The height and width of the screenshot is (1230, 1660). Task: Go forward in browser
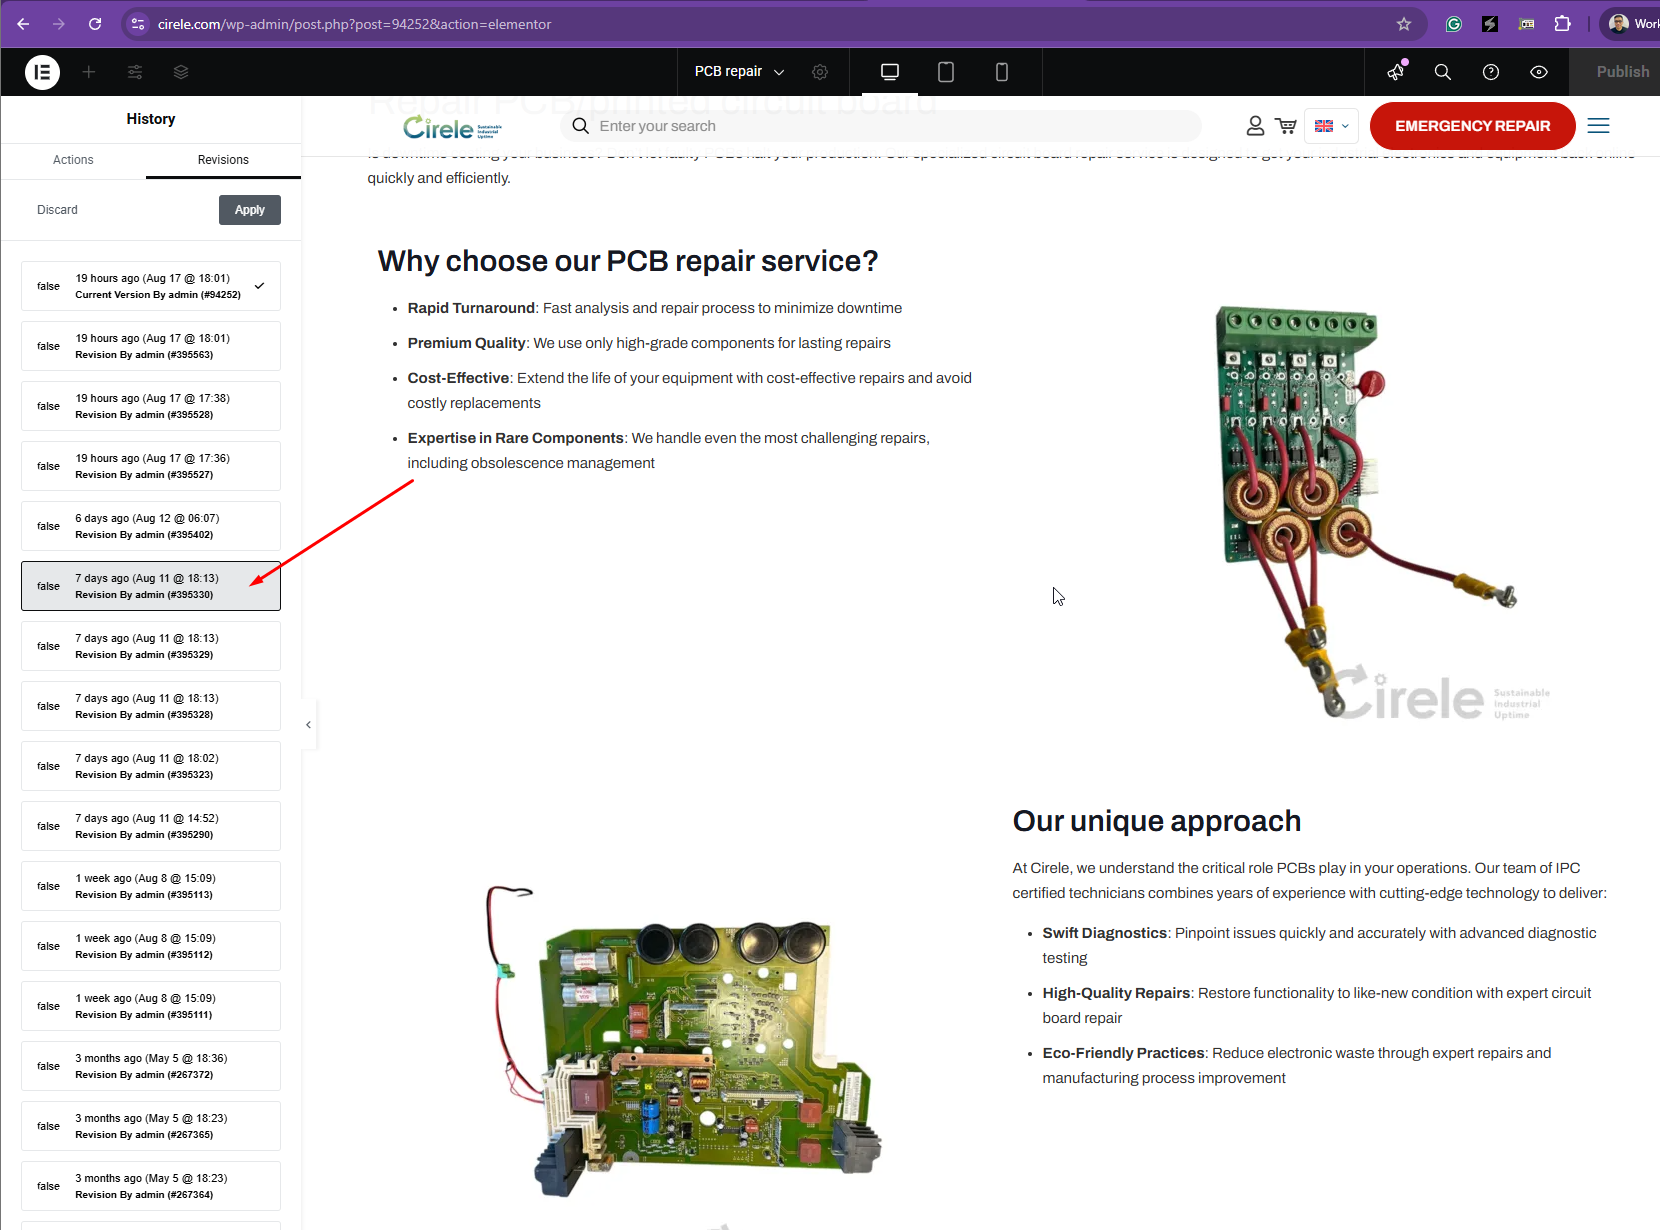59,24
